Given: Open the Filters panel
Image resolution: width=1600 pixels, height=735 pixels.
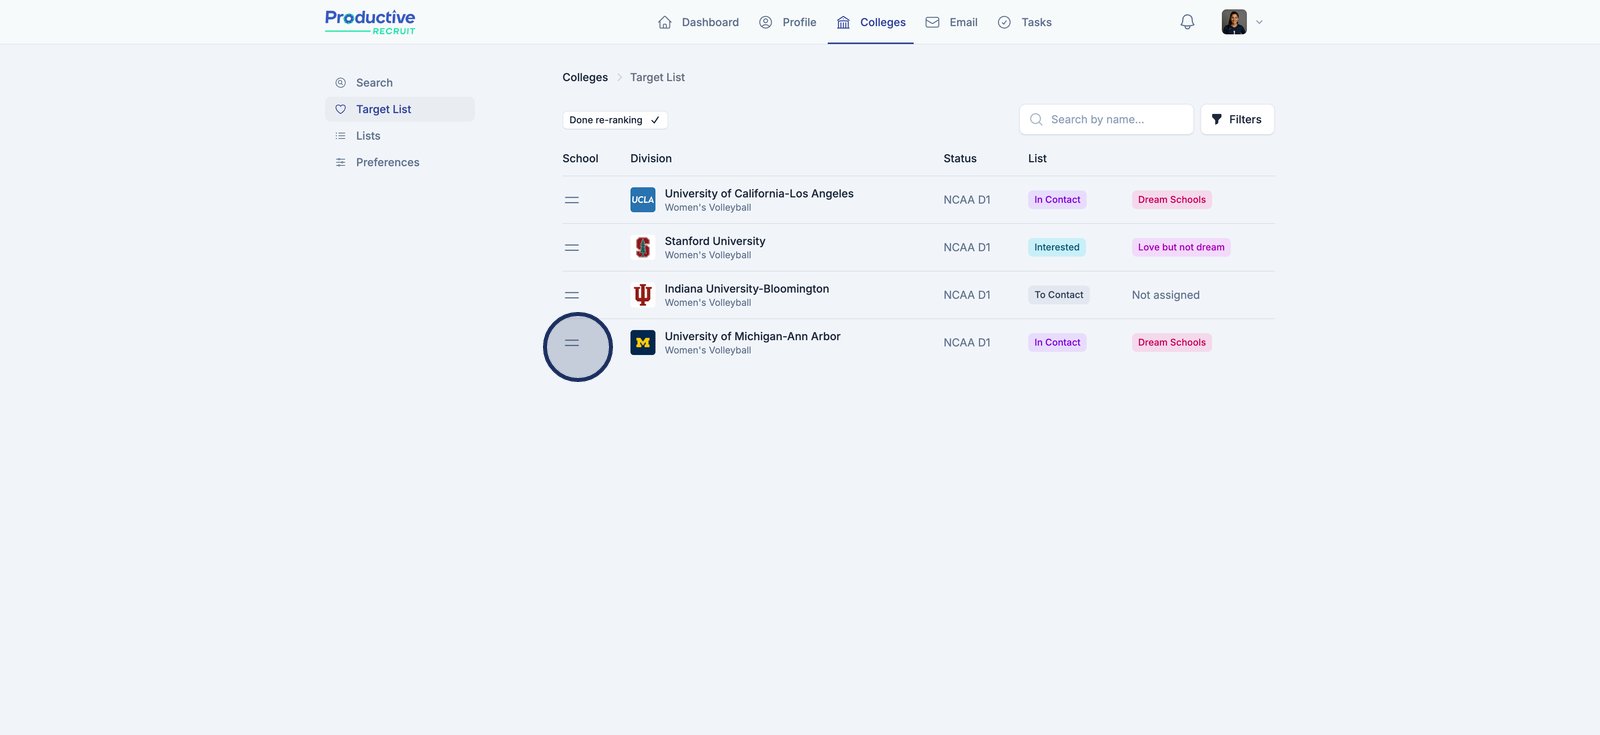Looking at the screenshot, I should coord(1237,120).
